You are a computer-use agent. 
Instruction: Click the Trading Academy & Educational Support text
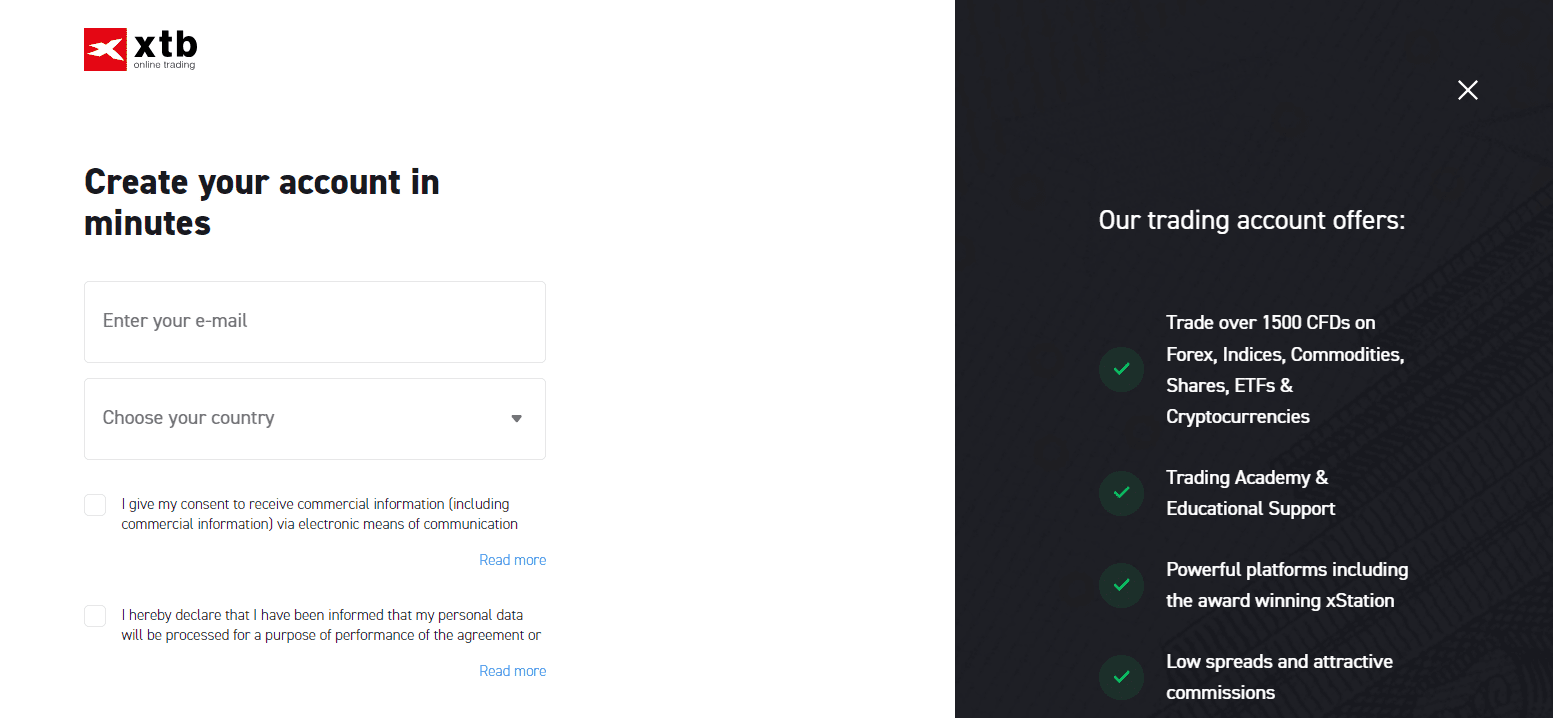click(x=1250, y=493)
